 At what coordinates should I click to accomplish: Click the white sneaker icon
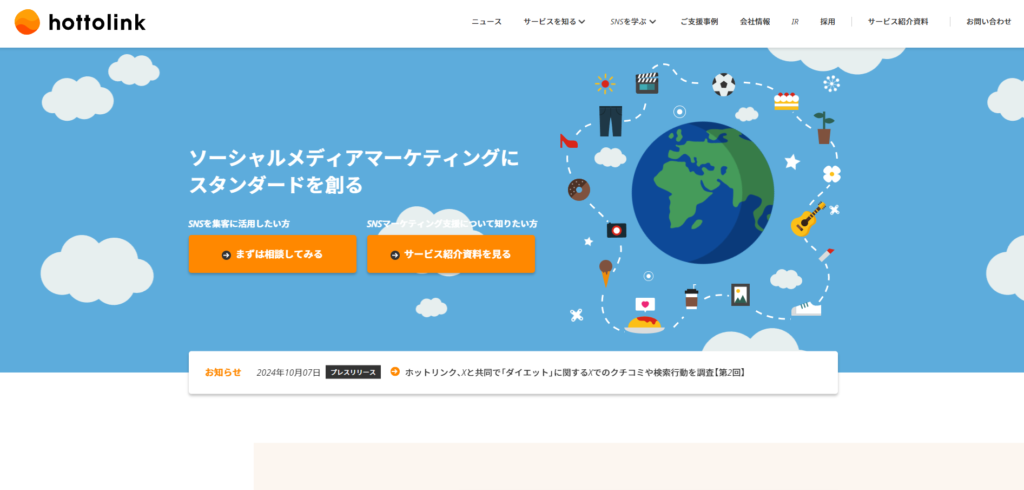point(807,309)
